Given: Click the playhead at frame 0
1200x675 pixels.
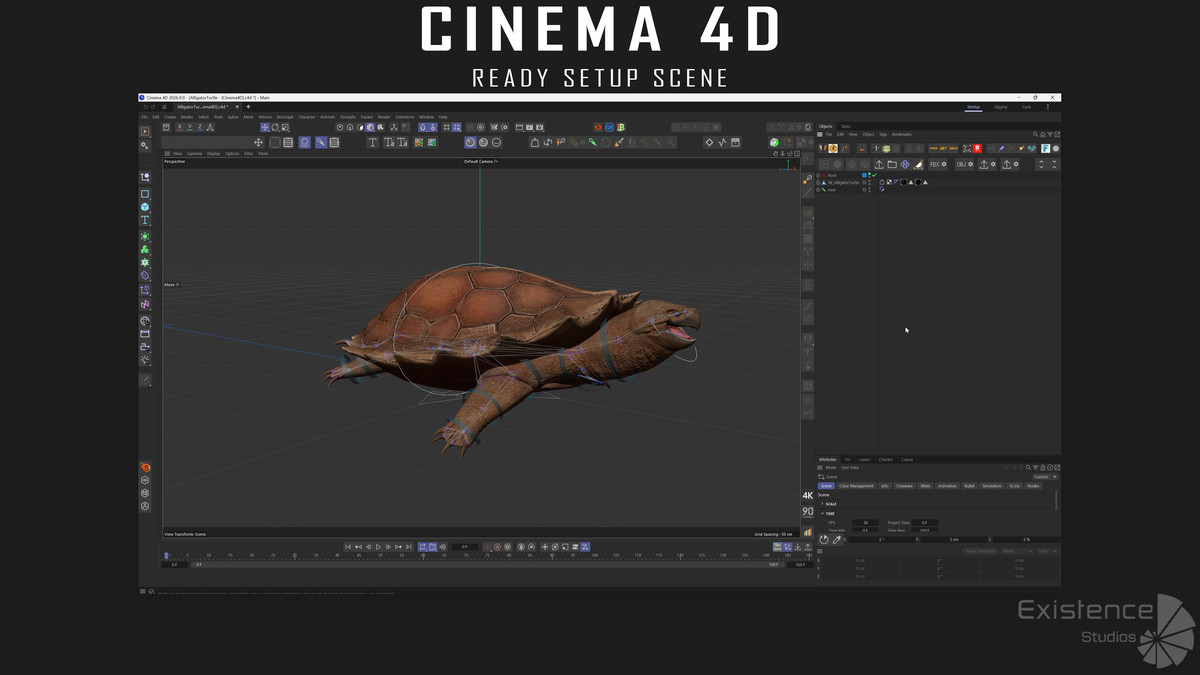Looking at the screenshot, I should [x=167, y=555].
